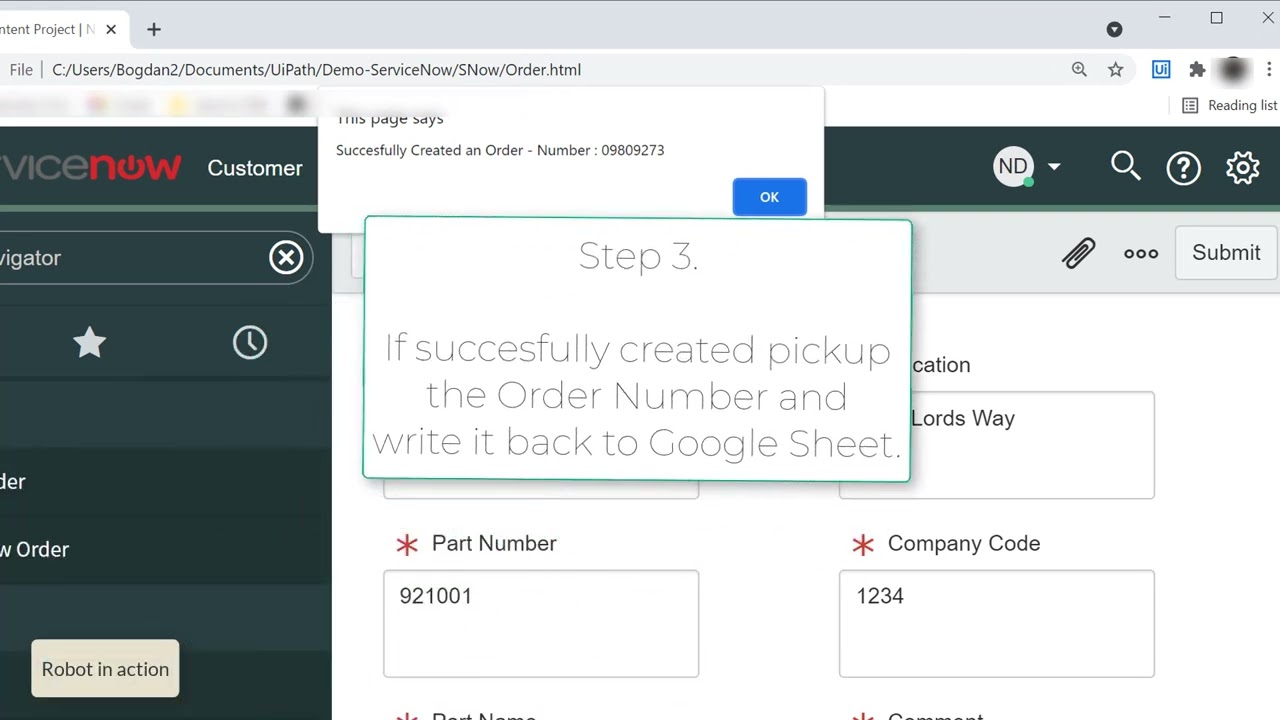The width and height of the screenshot is (1280, 720).
Task: Select the Customer menu item
Action: (x=255, y=168)
